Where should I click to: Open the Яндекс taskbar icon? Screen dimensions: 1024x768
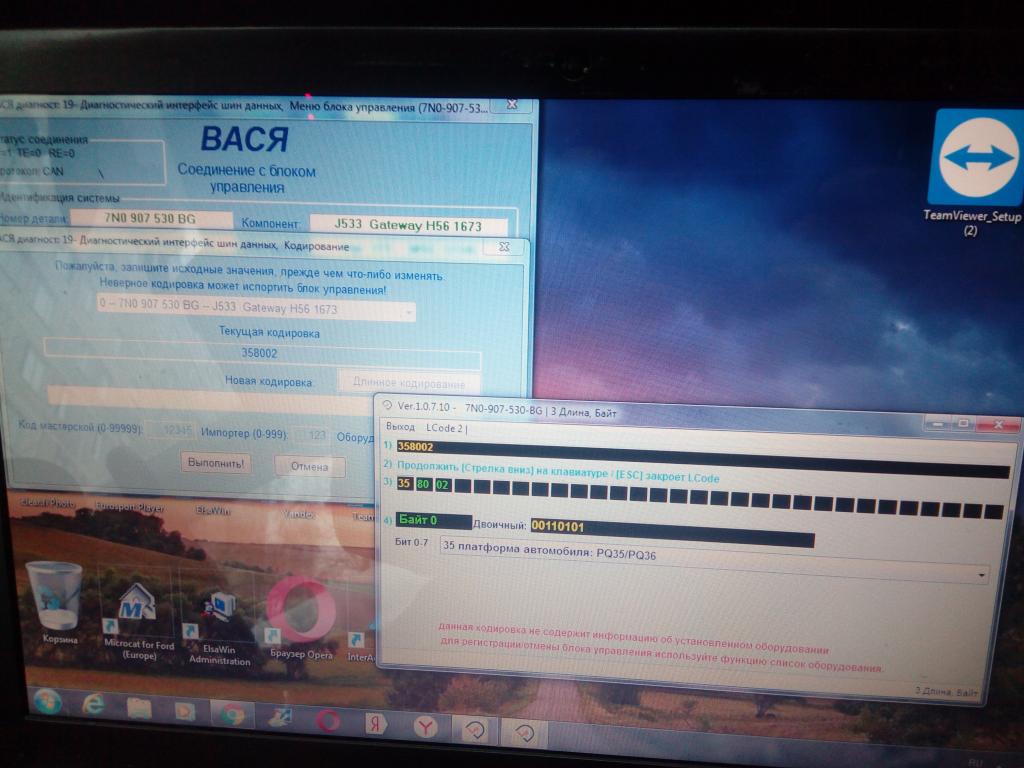tap(376, 723)
